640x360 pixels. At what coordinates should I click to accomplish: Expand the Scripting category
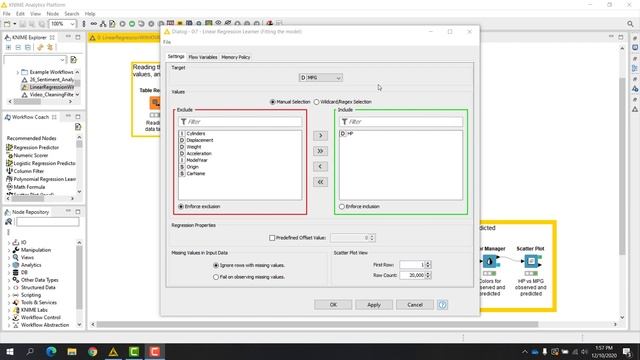pyautogui.click(x=9, y=295)
